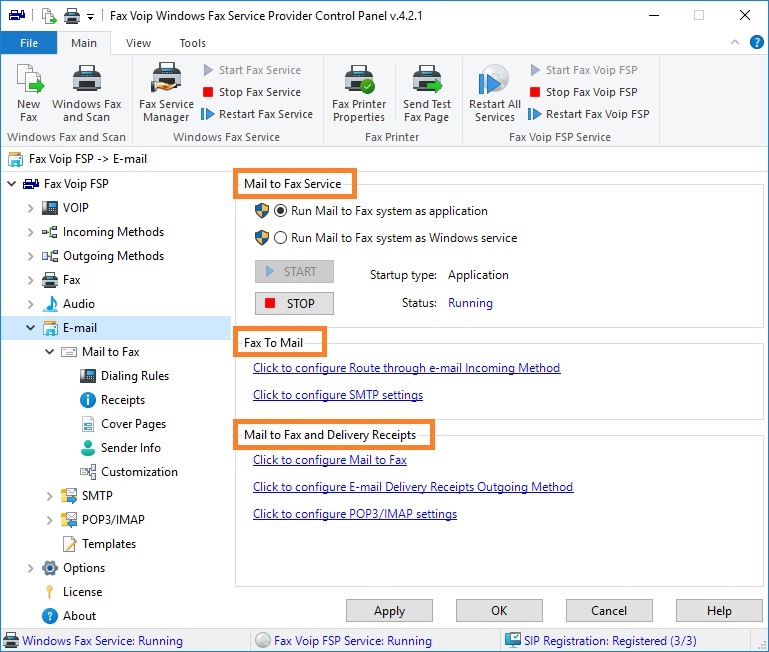Click the STOP button
The height and width of the screenshot is (652, 769).
[x=294, y=303]
